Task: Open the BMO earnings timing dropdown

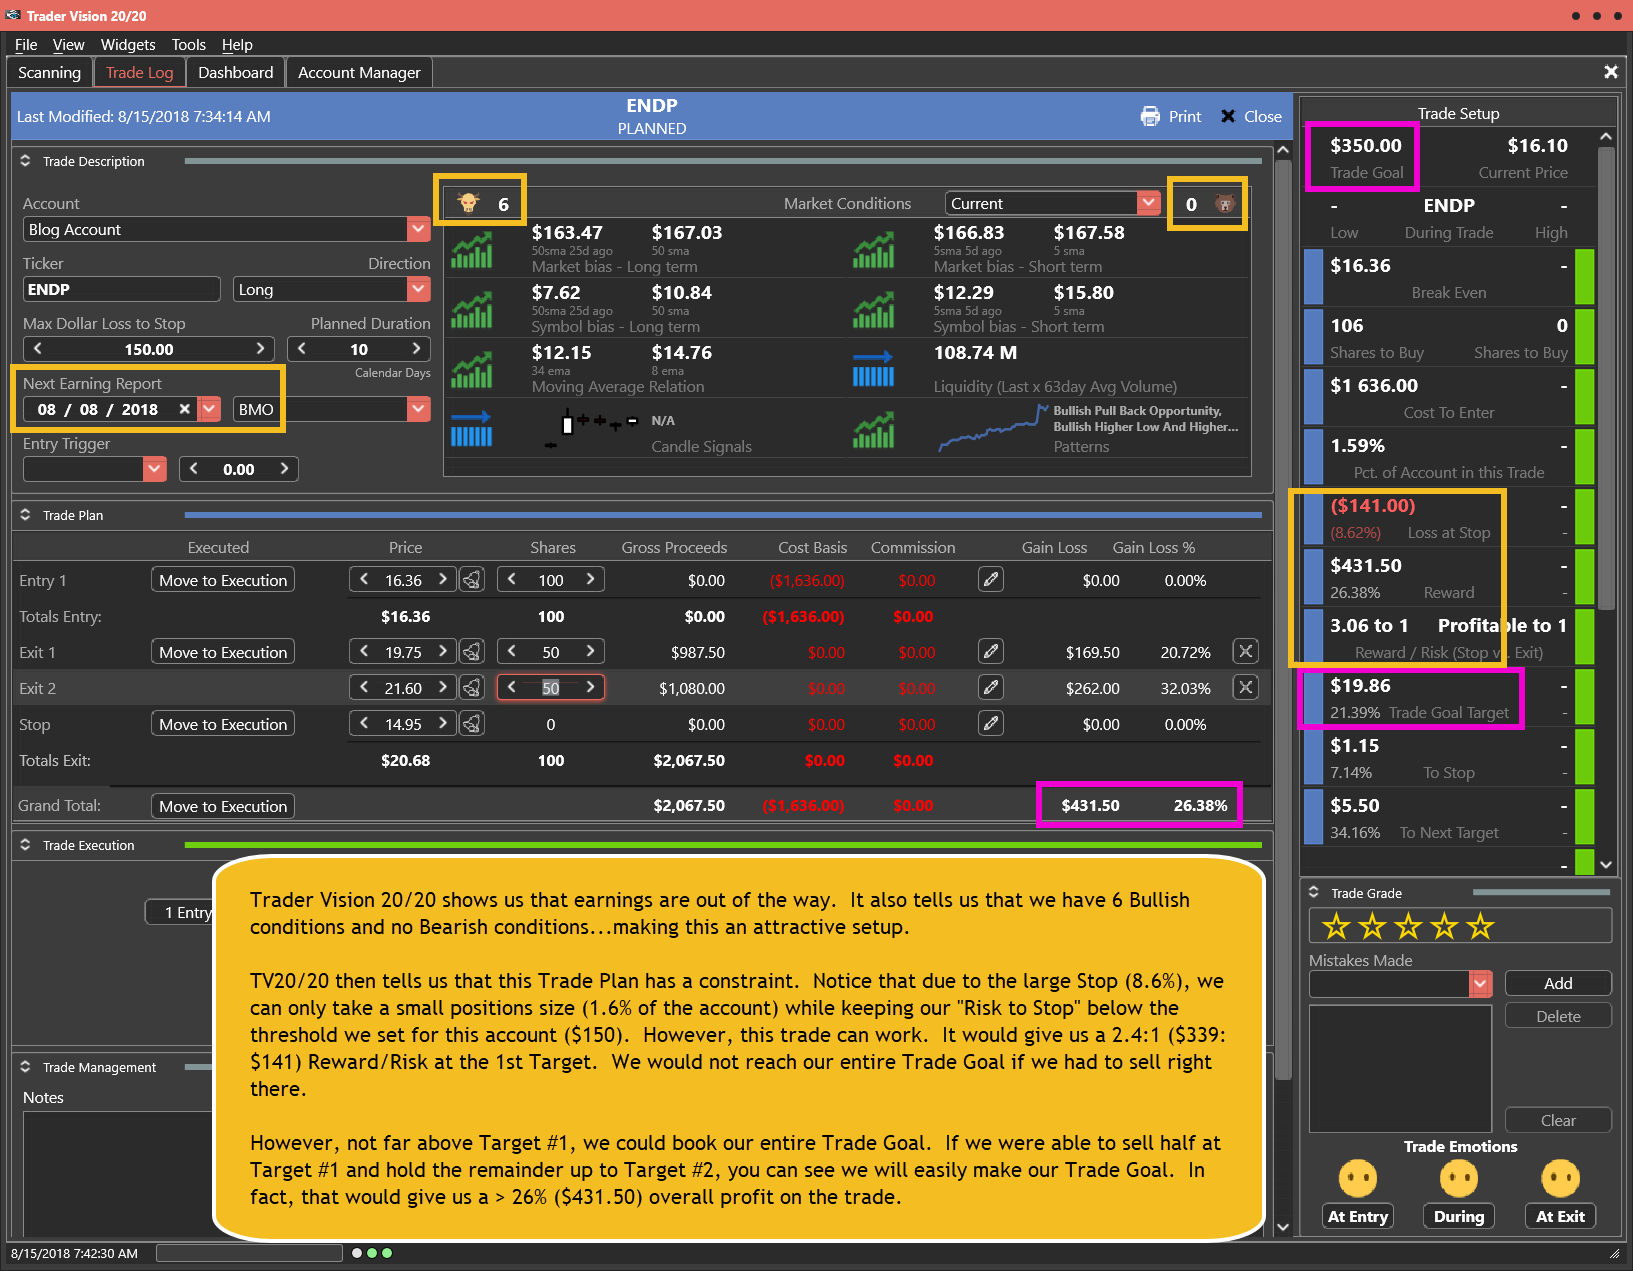Action: coord(419,409)
